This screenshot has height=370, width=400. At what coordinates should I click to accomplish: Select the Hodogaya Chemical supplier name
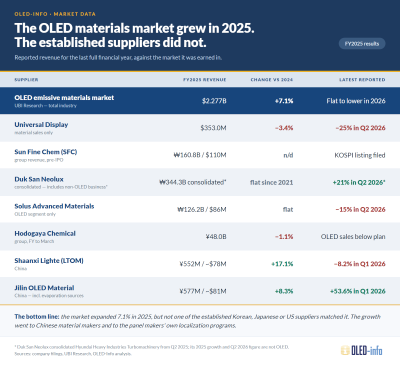click(x=45, y=233)
